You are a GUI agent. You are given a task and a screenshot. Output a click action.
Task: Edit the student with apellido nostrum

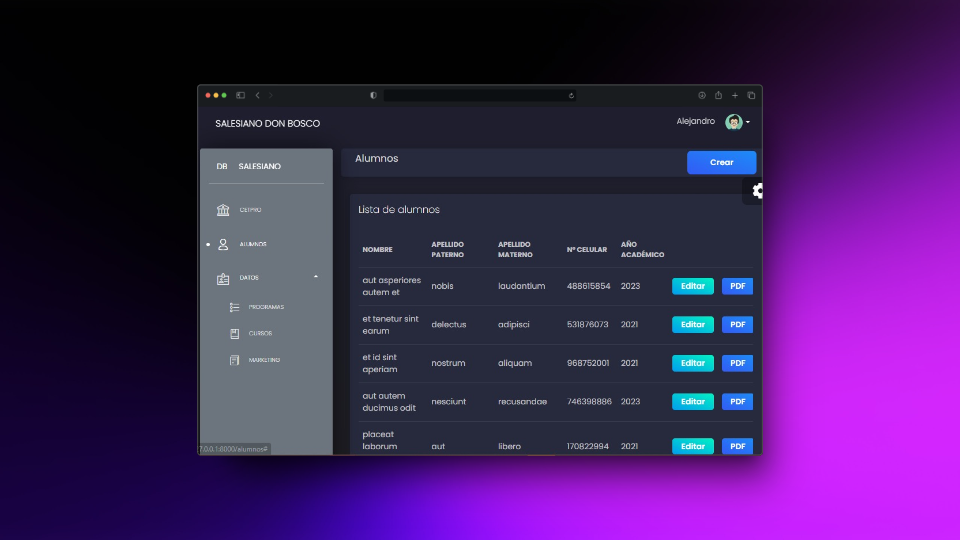coord(692,363)
